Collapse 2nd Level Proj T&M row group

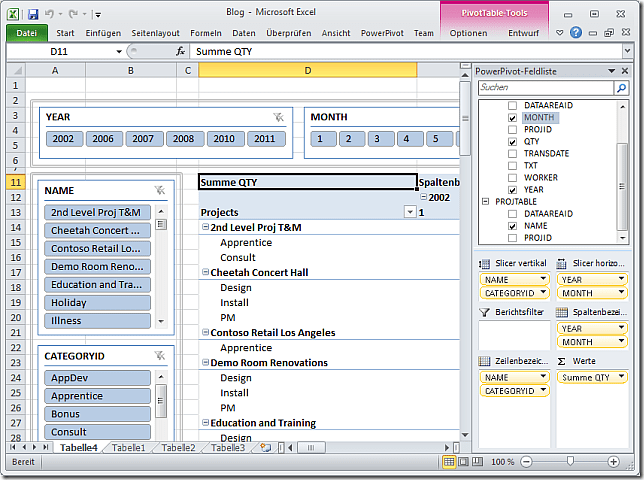tap(205, 227)
